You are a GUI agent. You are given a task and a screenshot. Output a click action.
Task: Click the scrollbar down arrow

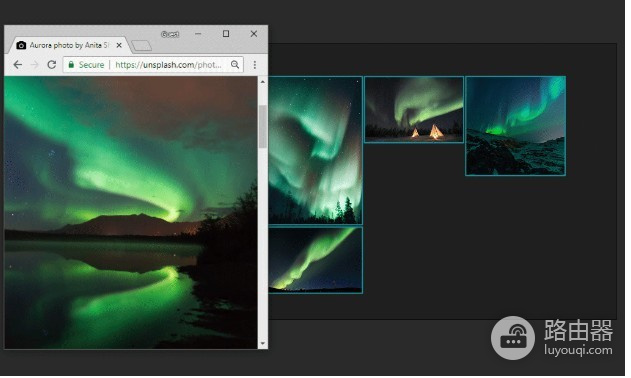[x=263, y=343]
